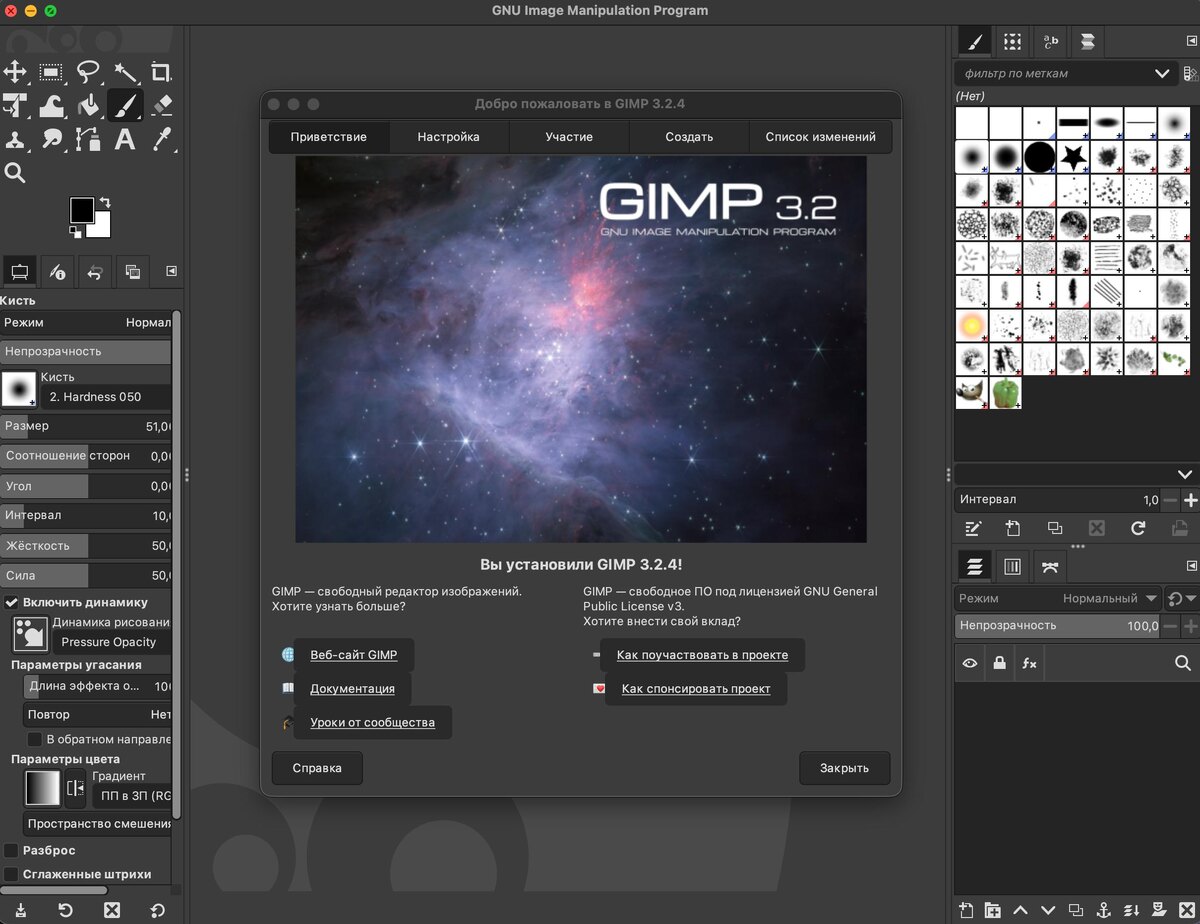Expand the assign-tags dropdown below brushes grid
The width and height of the screenshot is (1200, 924).
click(x=1185, y=474)
